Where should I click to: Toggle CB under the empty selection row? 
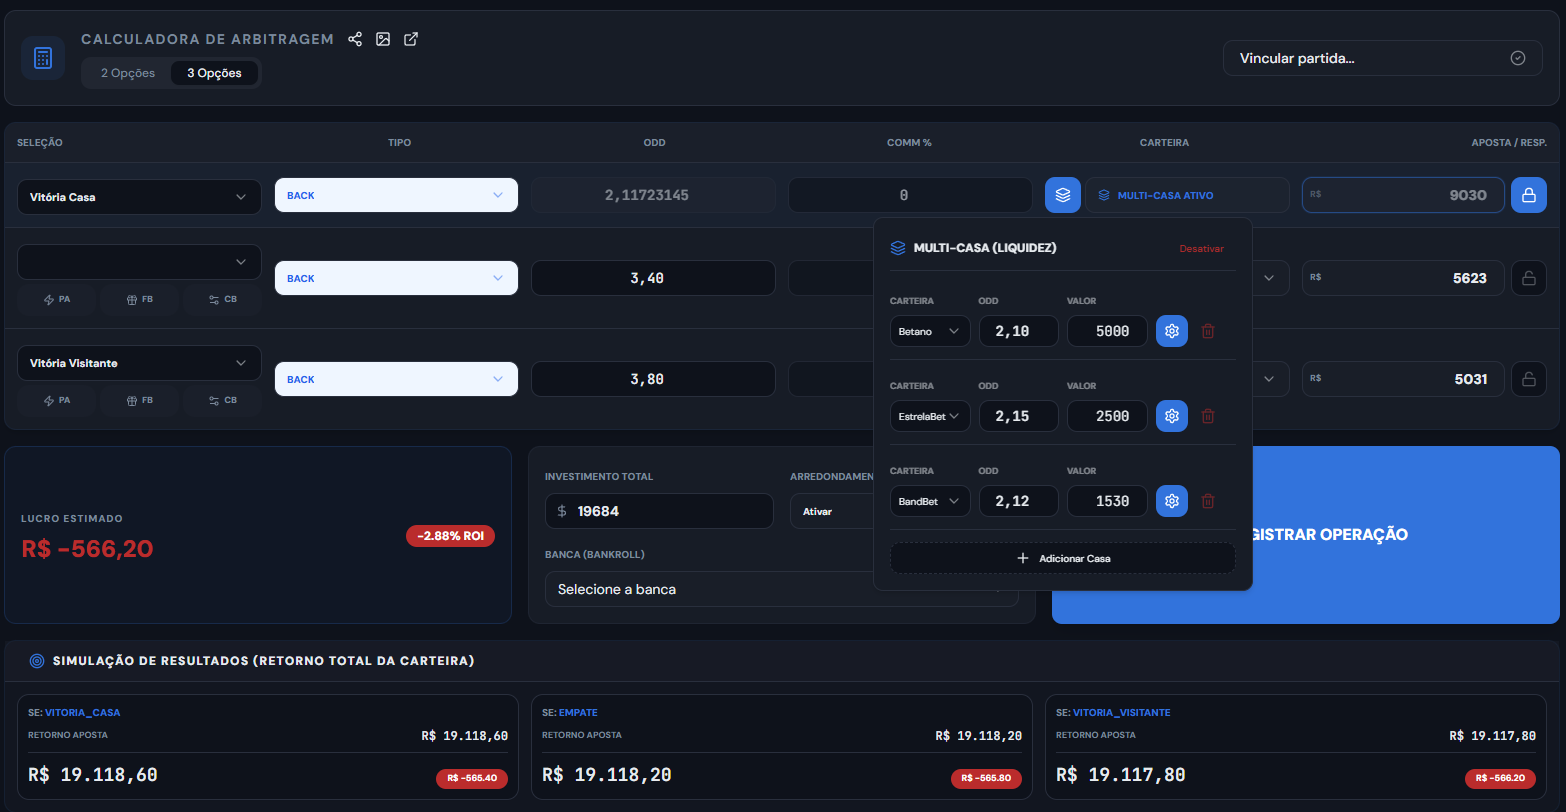point(223,299)
